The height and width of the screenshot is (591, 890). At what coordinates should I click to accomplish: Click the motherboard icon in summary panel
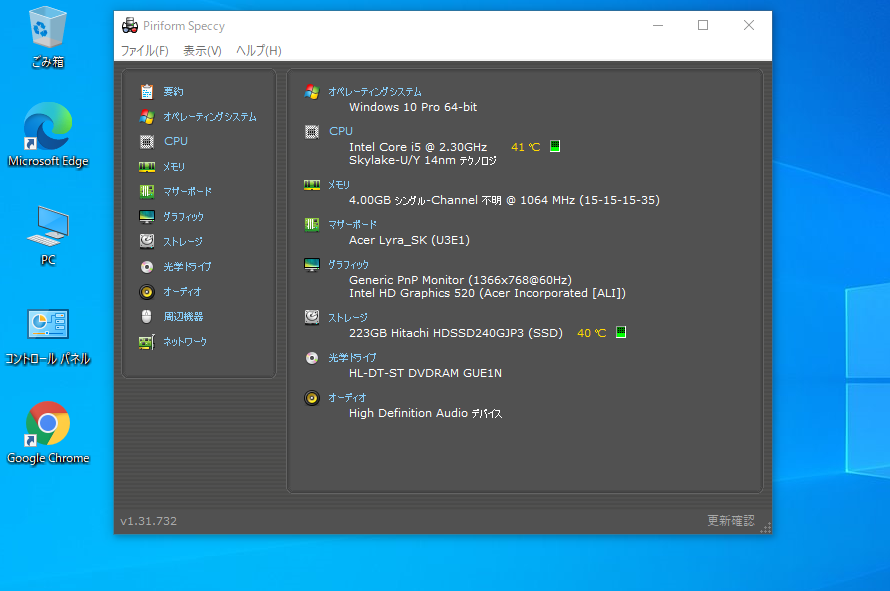tap(312, 224)
